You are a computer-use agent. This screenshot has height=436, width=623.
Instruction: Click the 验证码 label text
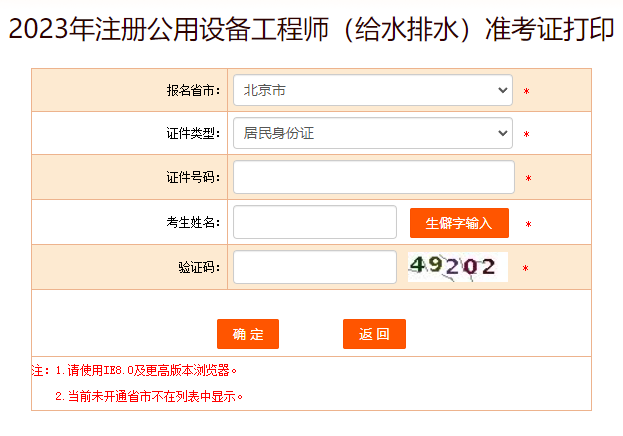[x=199, y=267]
